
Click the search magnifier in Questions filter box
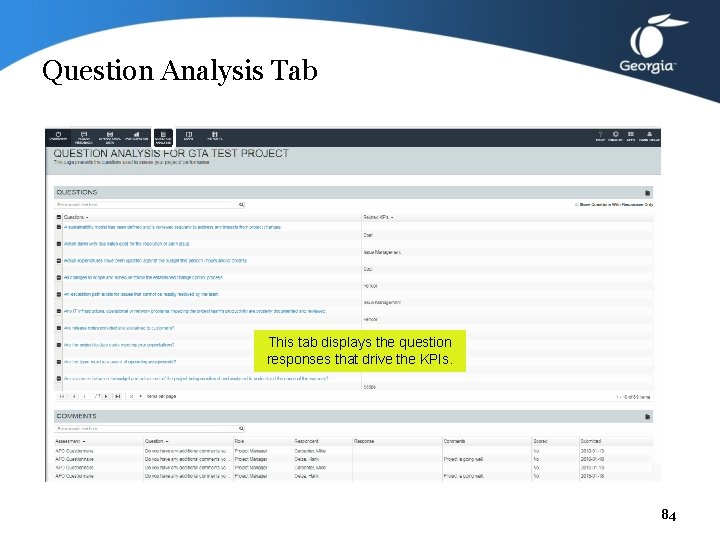(242, 205)
